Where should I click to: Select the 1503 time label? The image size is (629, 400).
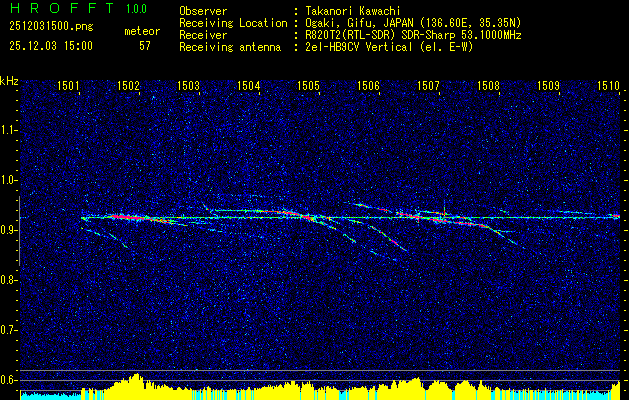click(189, 85)
